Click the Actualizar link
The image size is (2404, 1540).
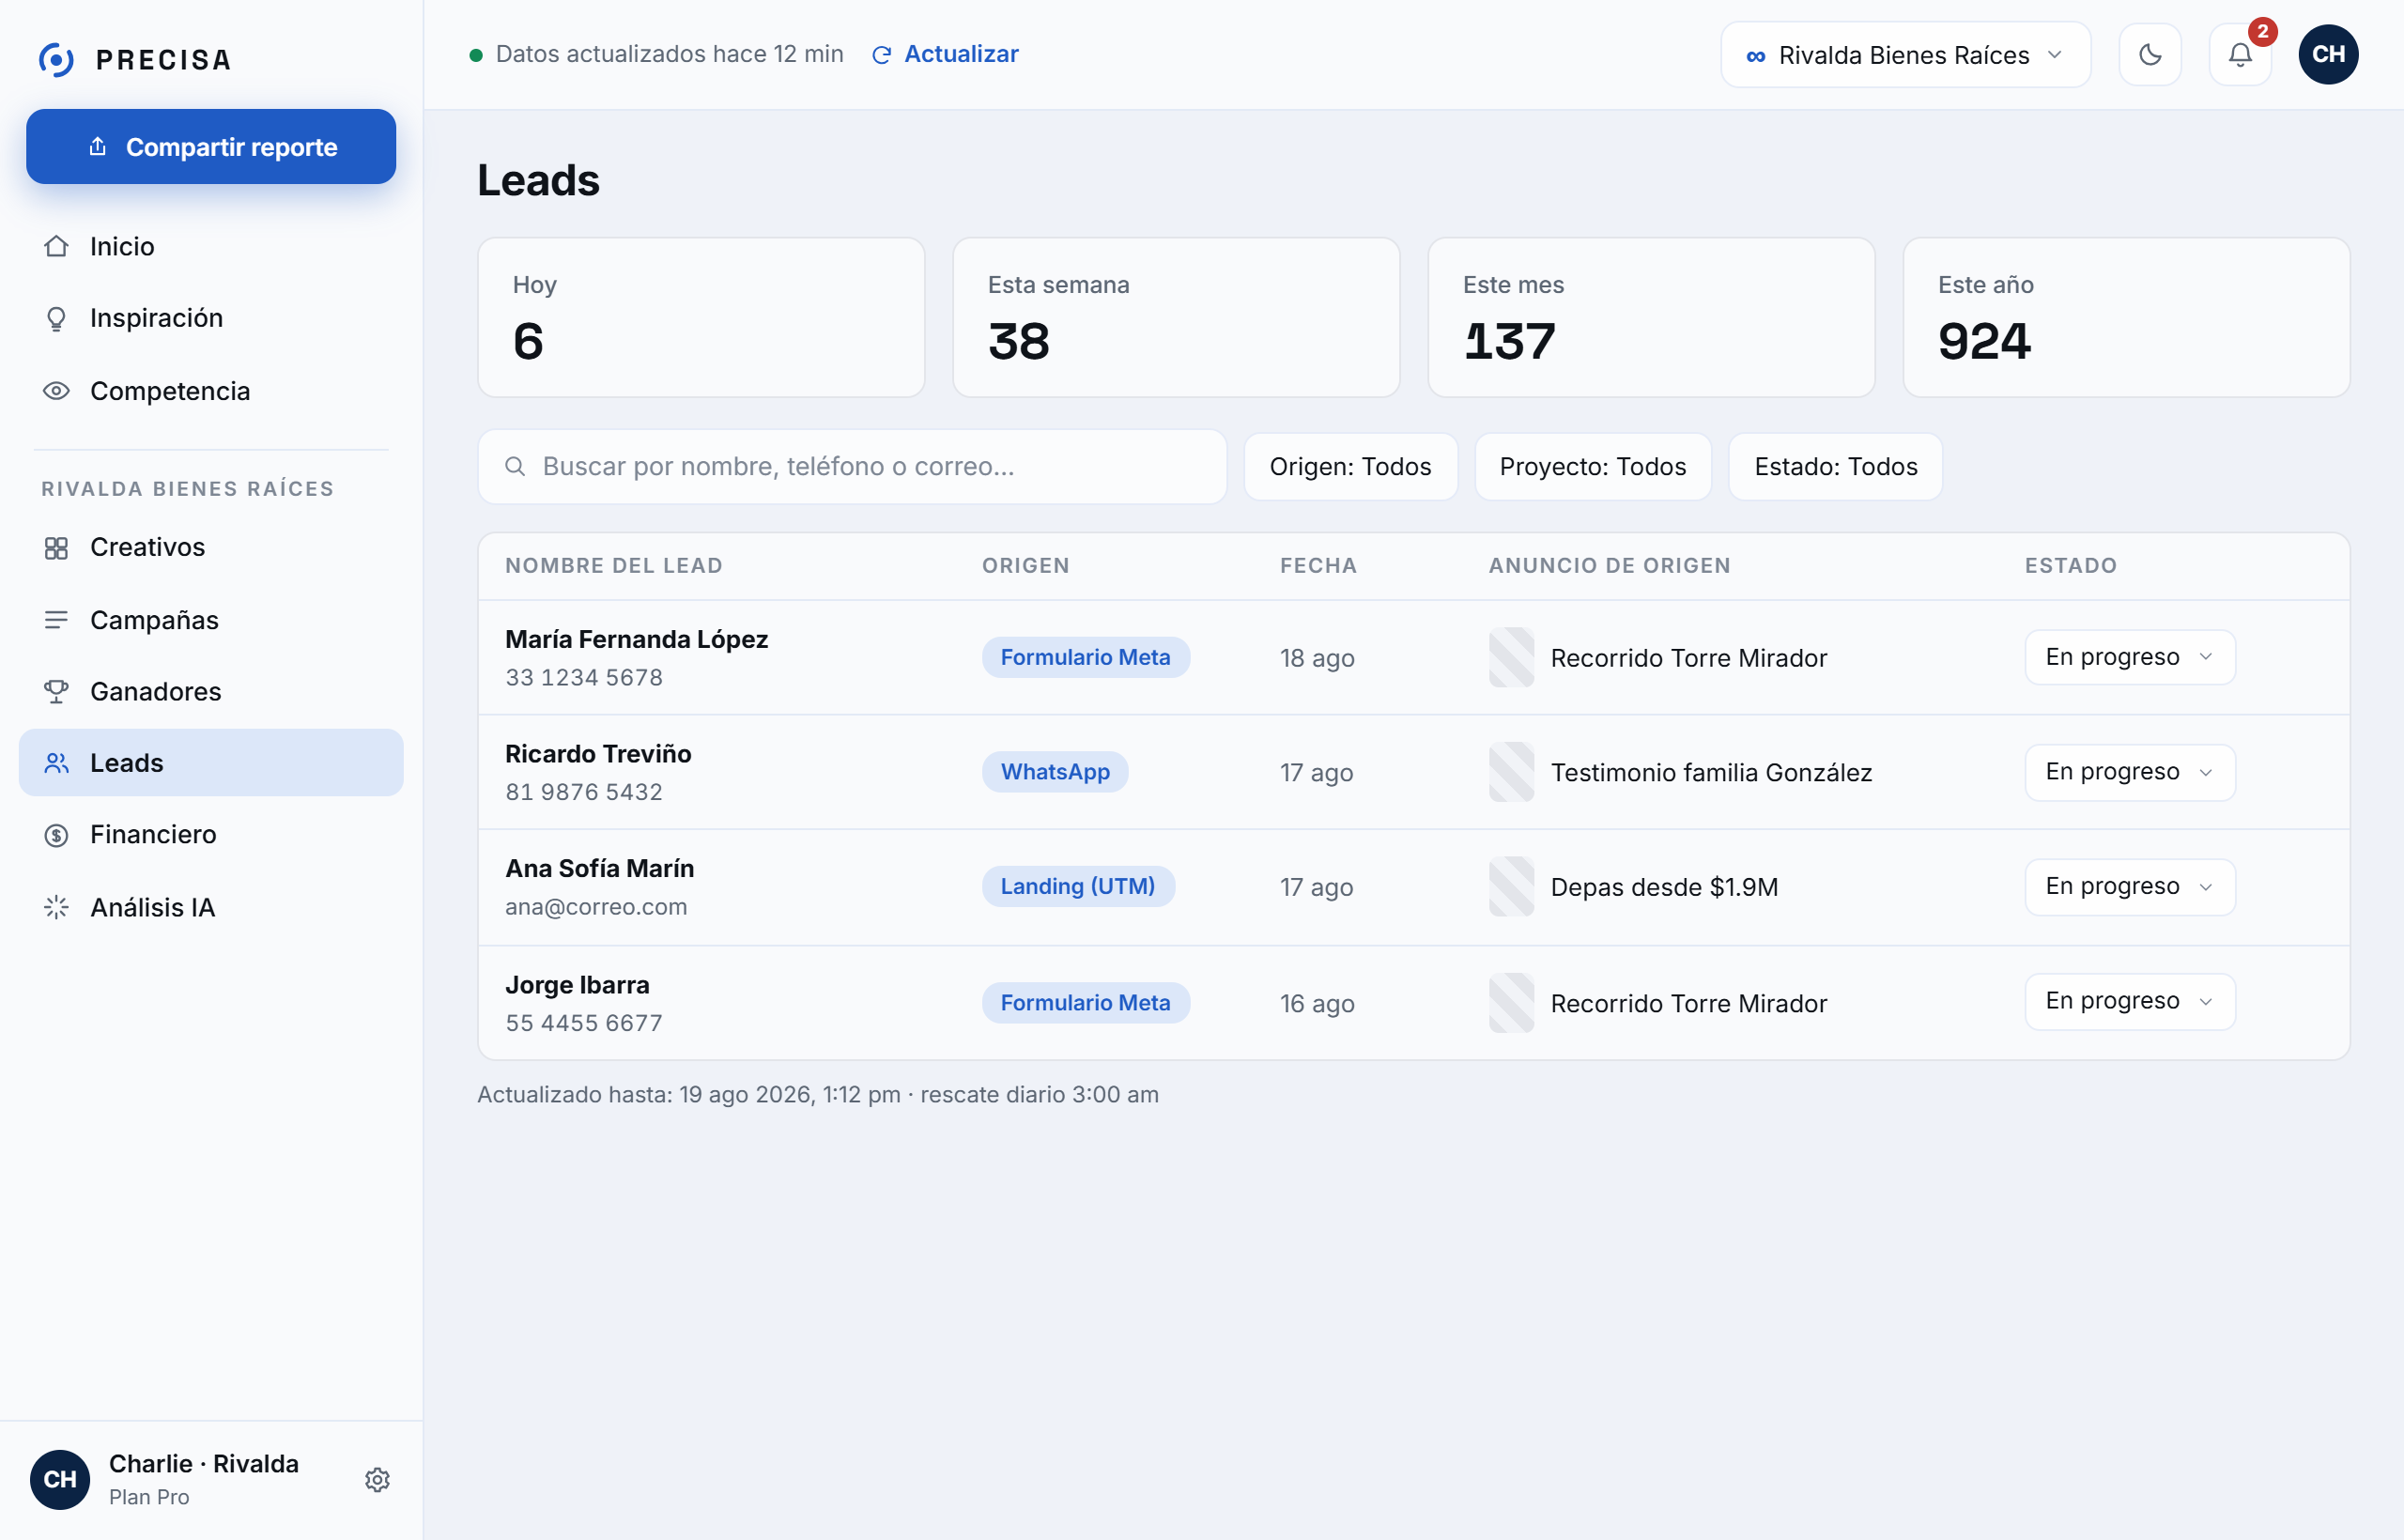tap(945, 54)
